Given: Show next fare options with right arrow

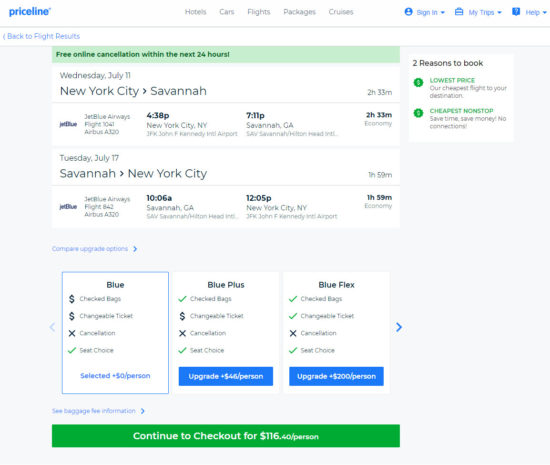Looking at the screenshot, I should click(399, 327).
